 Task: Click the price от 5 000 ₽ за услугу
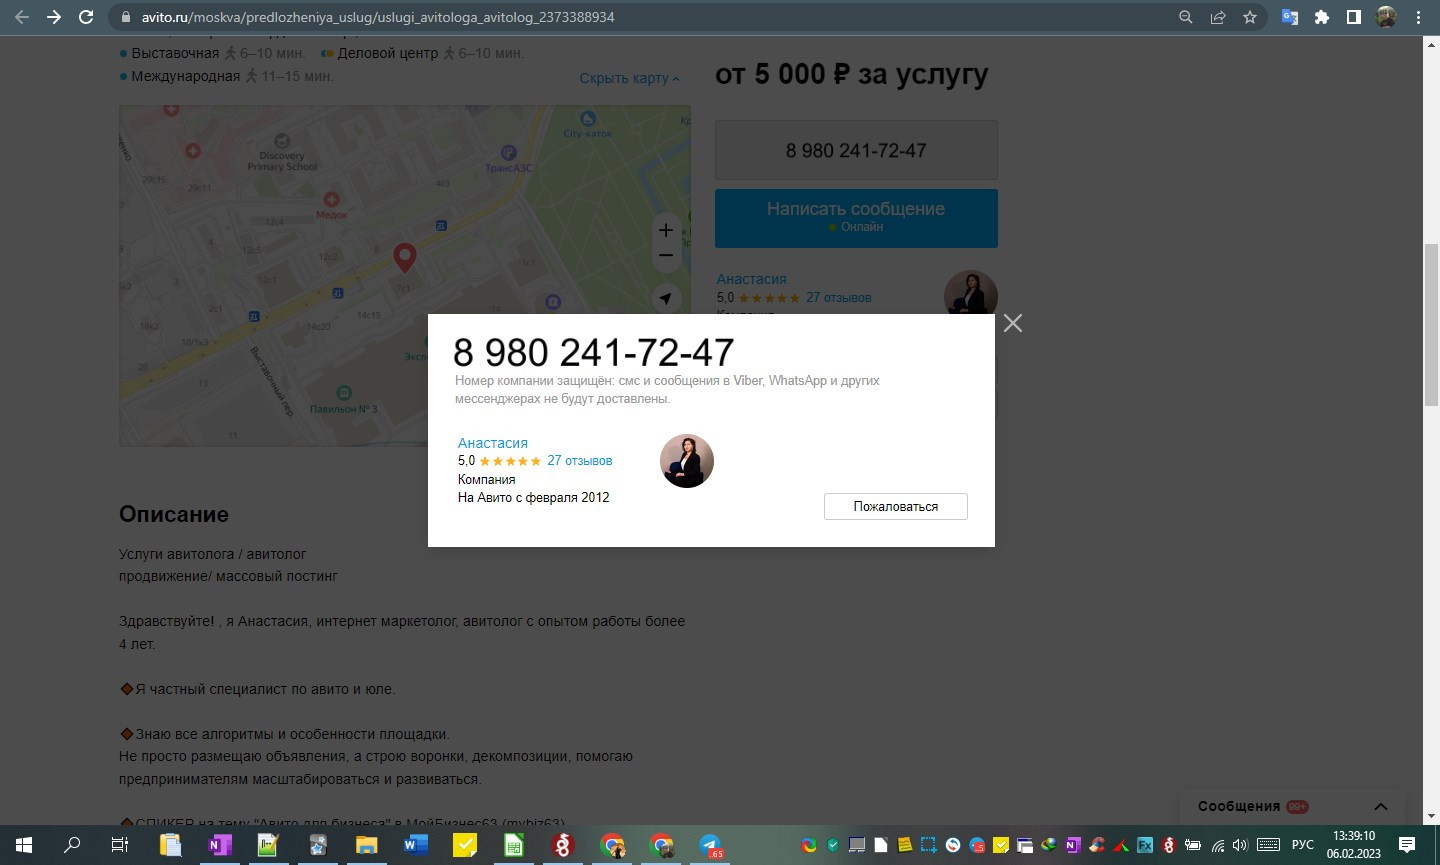point(852,74)
